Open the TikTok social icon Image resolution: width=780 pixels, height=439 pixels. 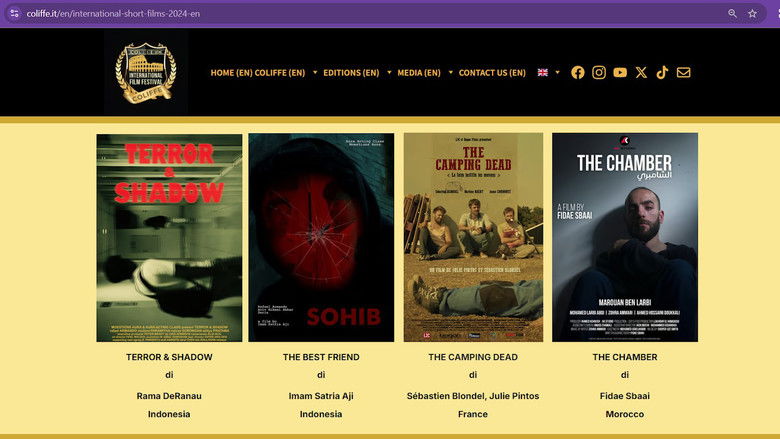point(662,72)
